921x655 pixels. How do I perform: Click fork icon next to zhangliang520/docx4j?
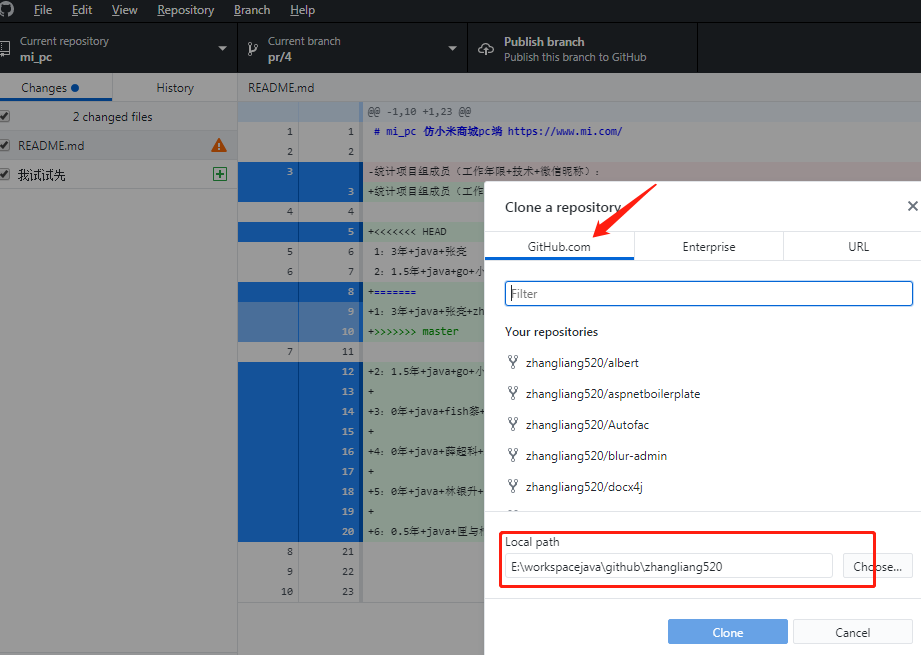(513, 486)
